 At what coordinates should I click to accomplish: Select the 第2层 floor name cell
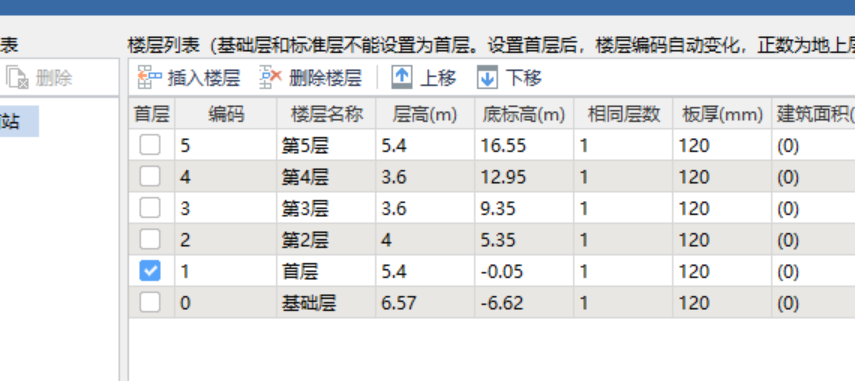click(x=326, y=239)
